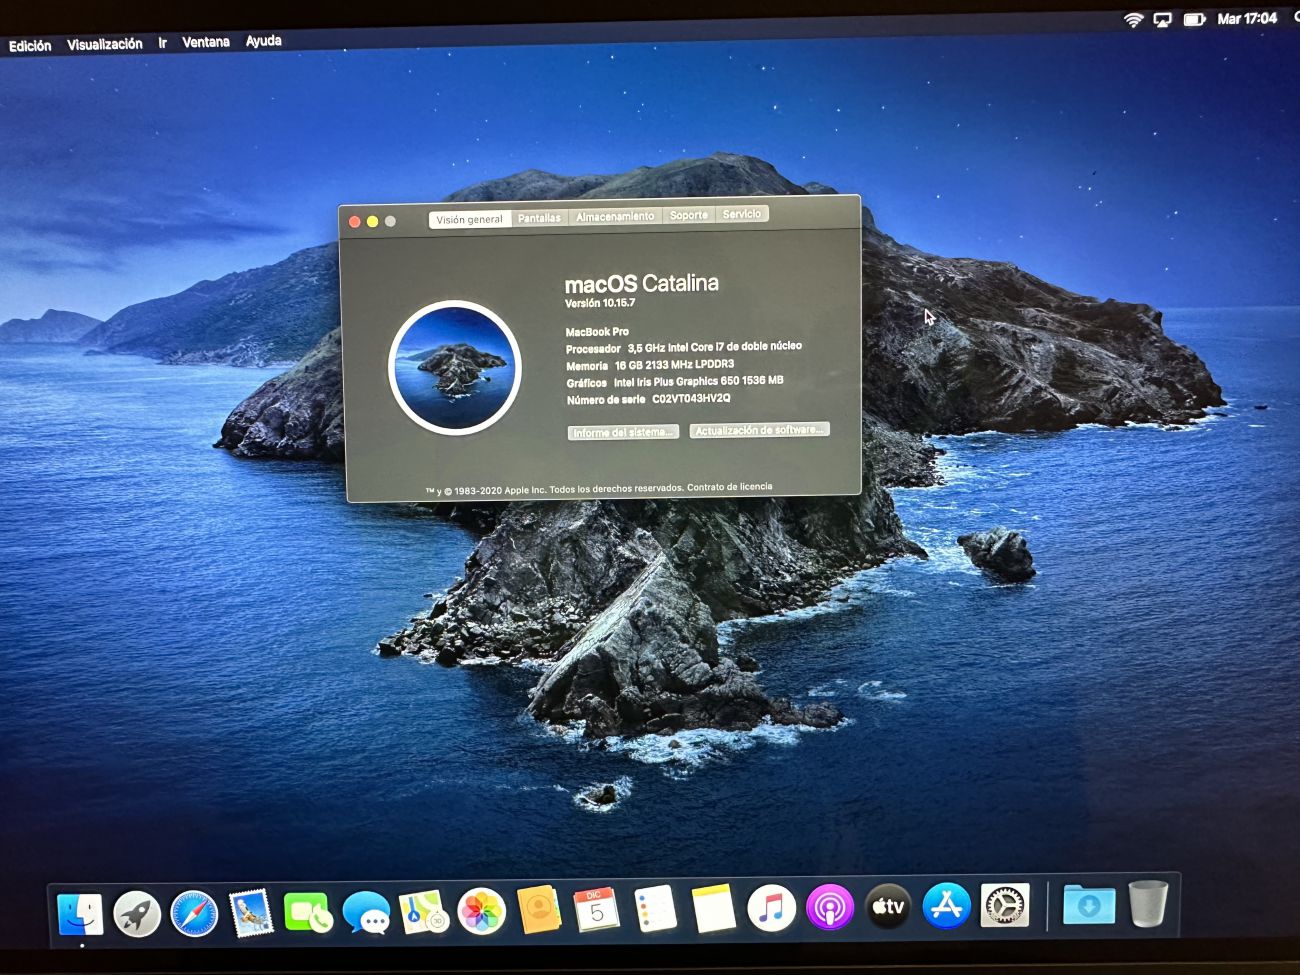Click Actualización de software button
This screenshot has width=1300, height=975.
(759, 430)
